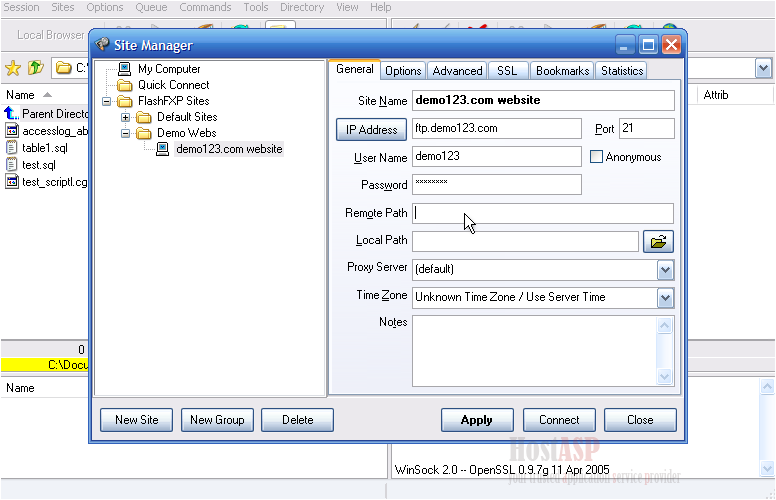The height and width of the screenshot is (500, 776).
Task: Select Default Sites folder
Action: click(187, 117)
